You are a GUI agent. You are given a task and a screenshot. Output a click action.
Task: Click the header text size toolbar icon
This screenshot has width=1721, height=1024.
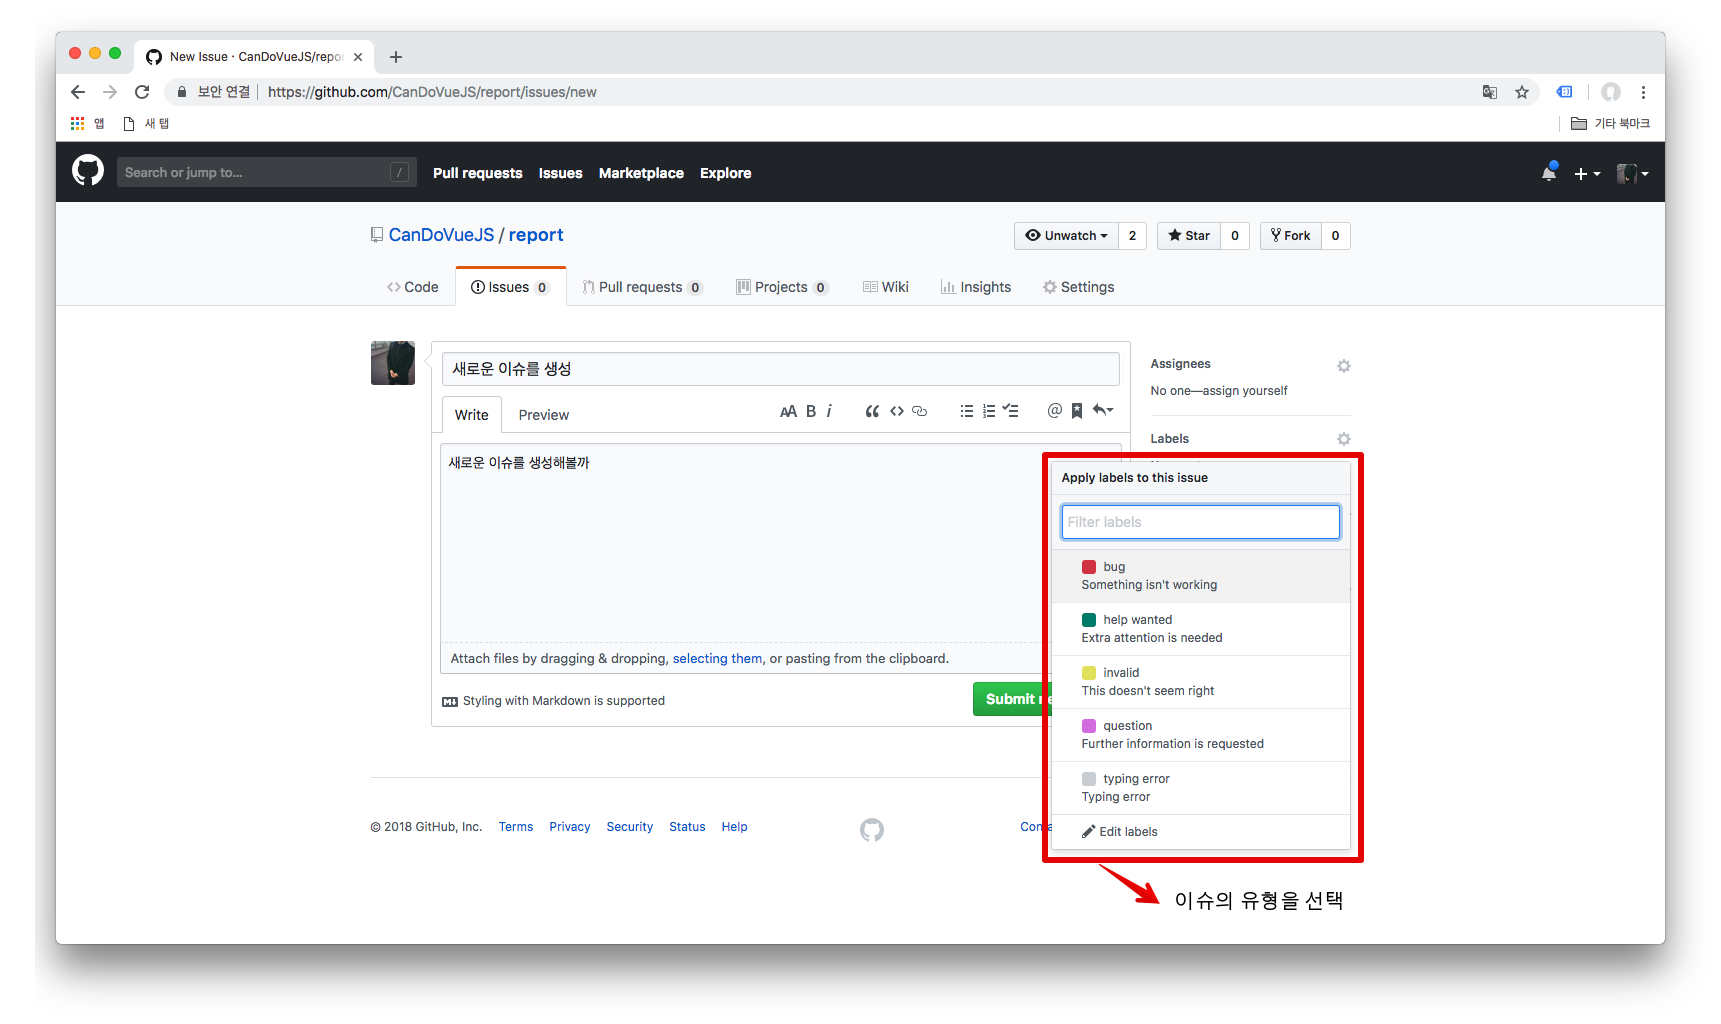coord(788,411)
